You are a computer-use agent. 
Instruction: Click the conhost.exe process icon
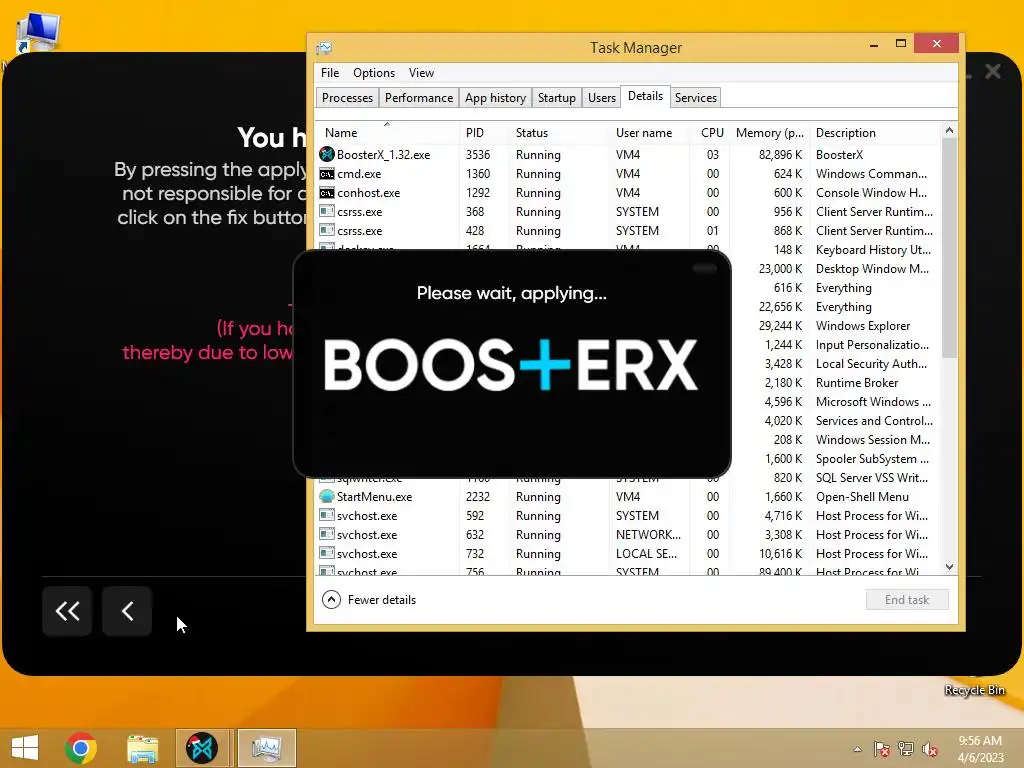click(327, 193)
